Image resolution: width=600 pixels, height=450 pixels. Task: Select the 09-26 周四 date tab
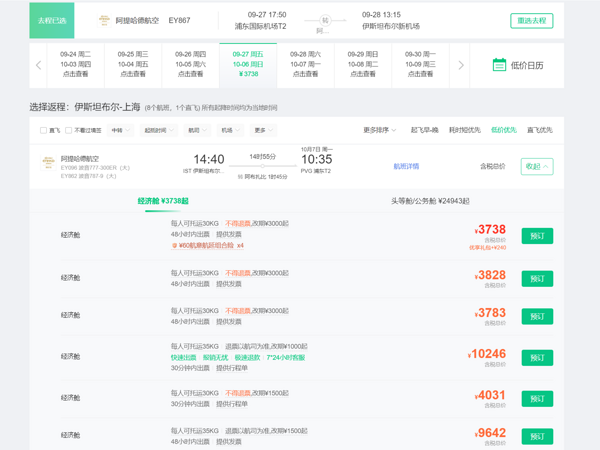coord(190,65)
